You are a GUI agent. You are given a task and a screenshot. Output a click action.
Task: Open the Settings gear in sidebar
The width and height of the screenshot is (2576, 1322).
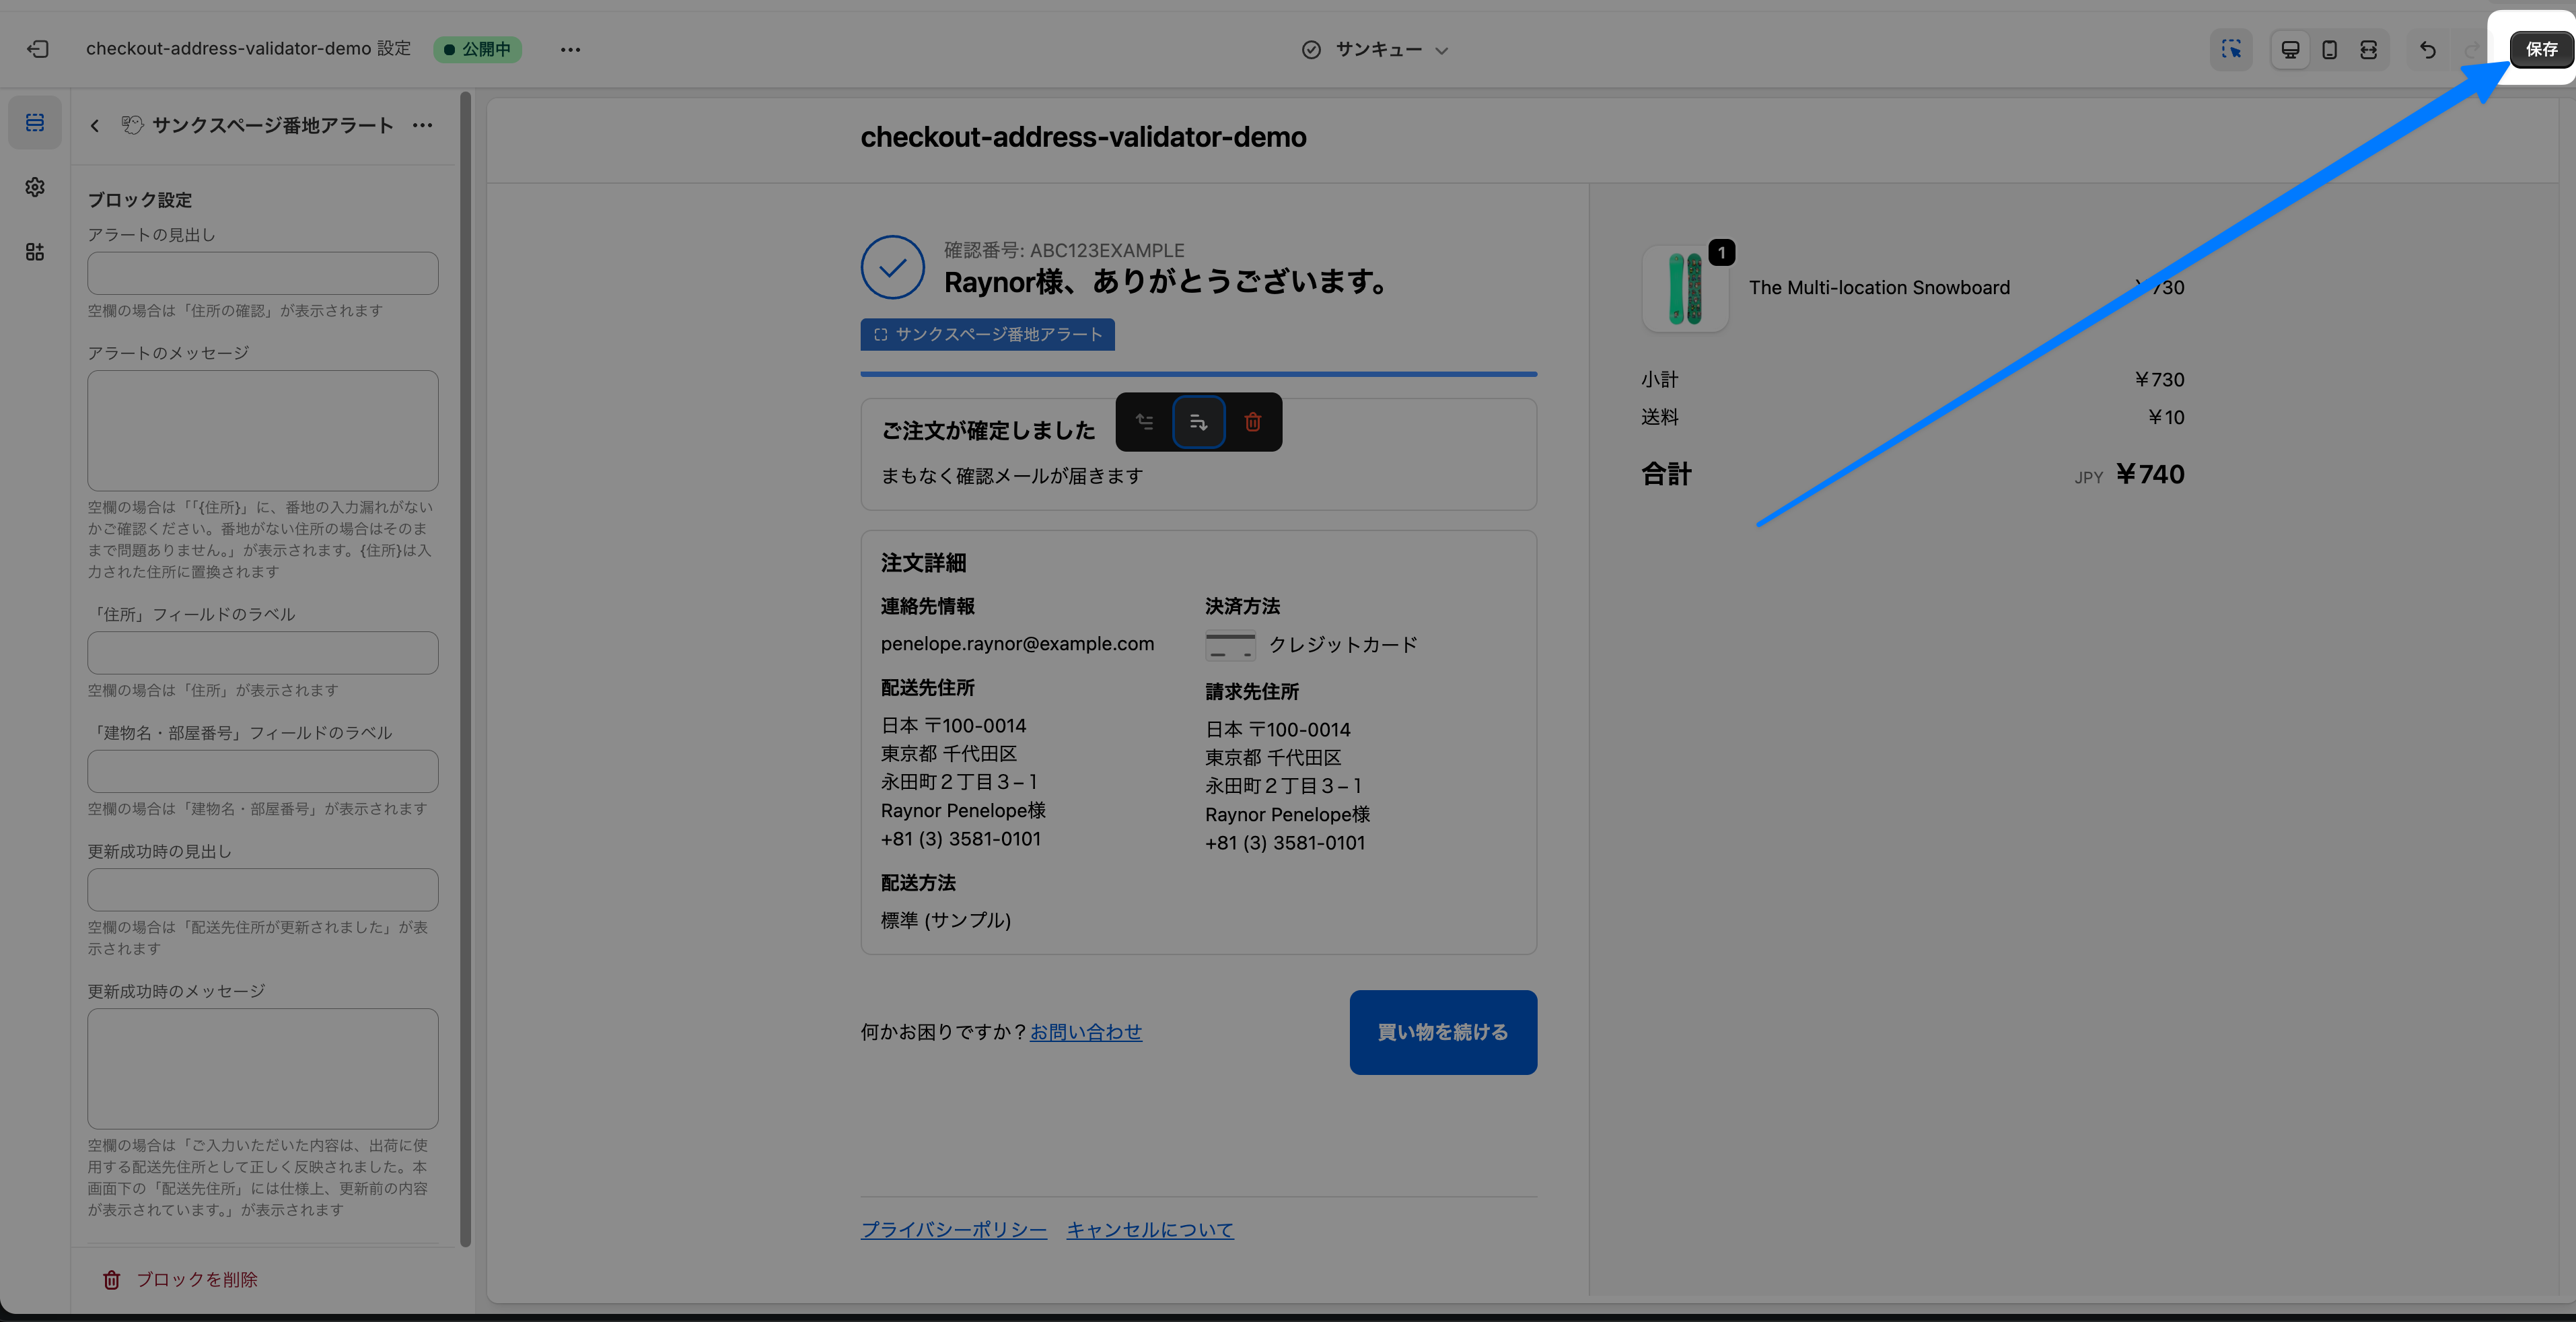click(35, 187)
